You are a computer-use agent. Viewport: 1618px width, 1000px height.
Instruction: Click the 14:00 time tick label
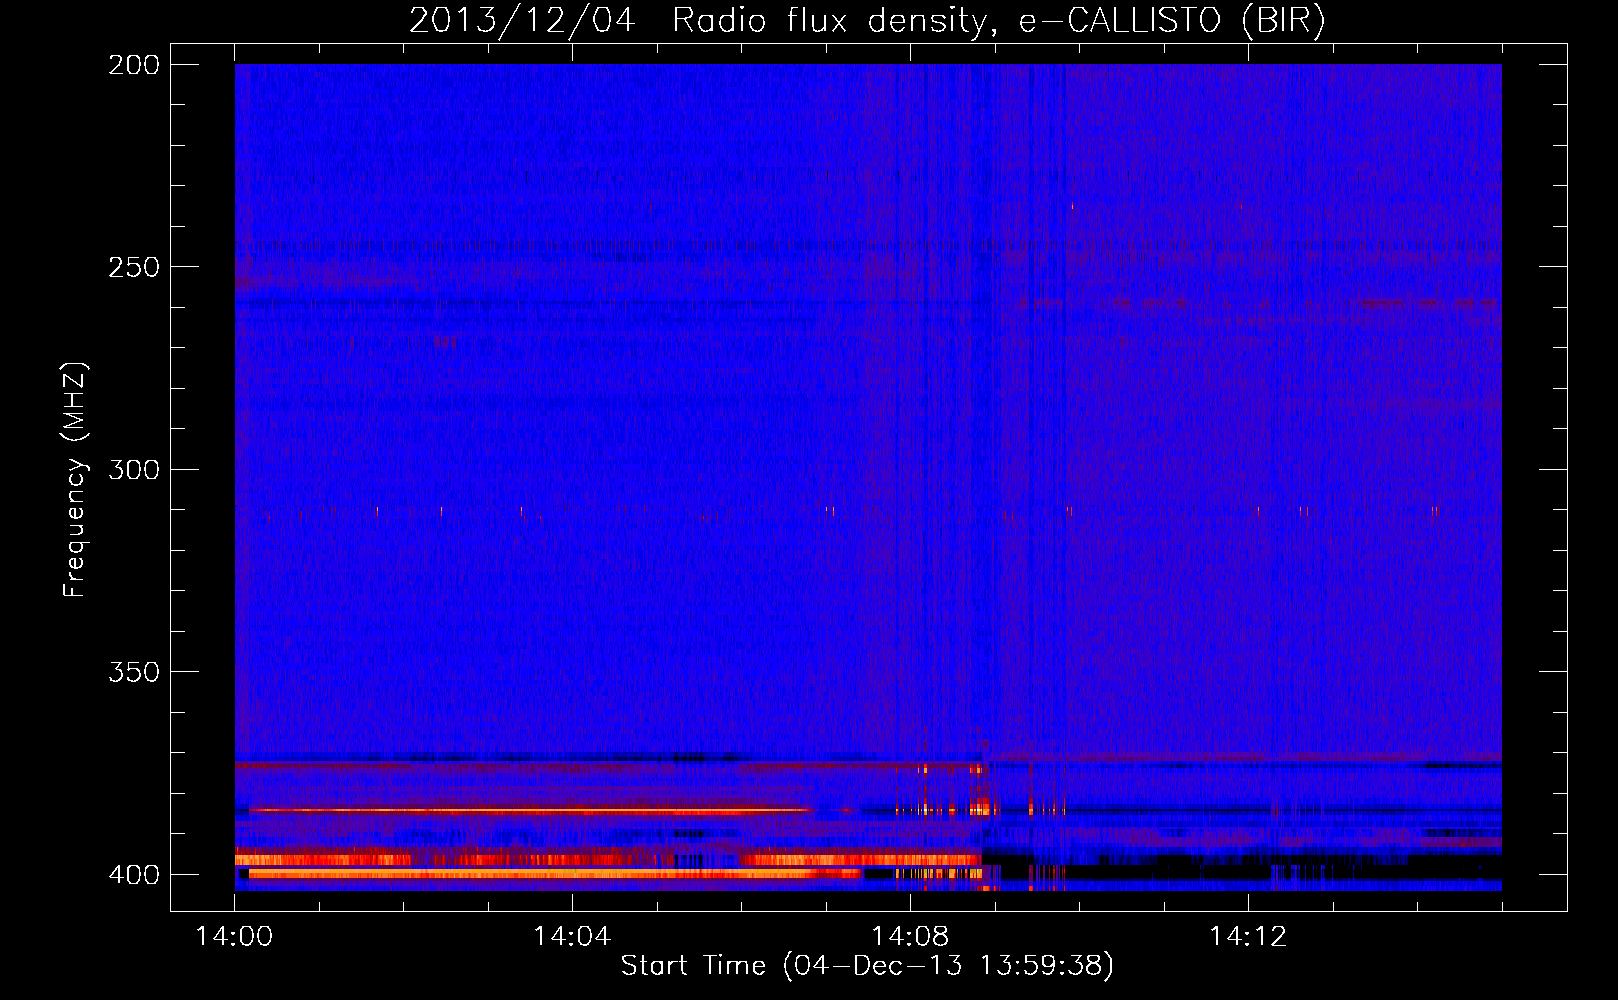pos(234,937)
